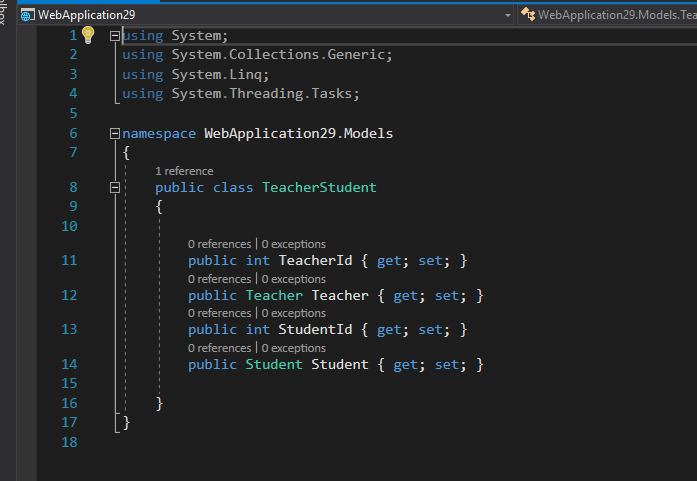Click '0 exceptions' above the TeacherId property
This screenshot has width=697, height=481.
click(293, 244)
